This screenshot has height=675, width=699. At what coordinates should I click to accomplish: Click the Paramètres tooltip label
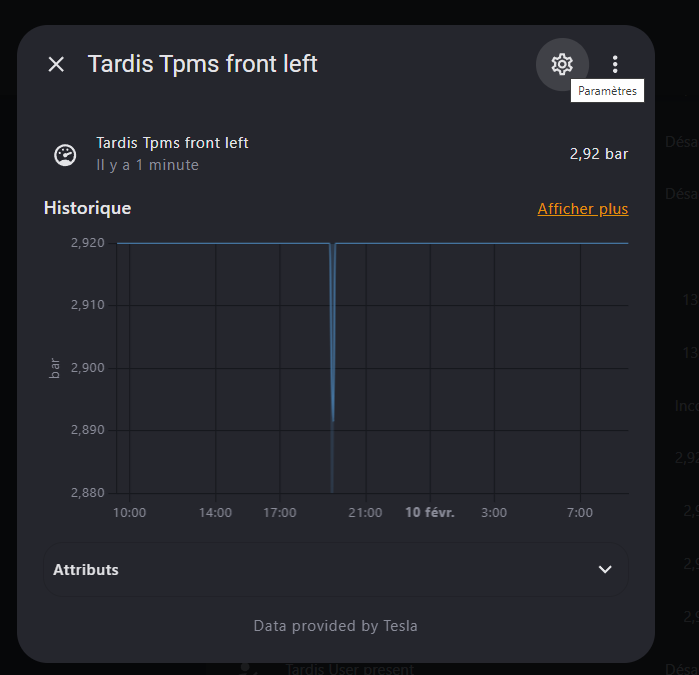point(607,91)
